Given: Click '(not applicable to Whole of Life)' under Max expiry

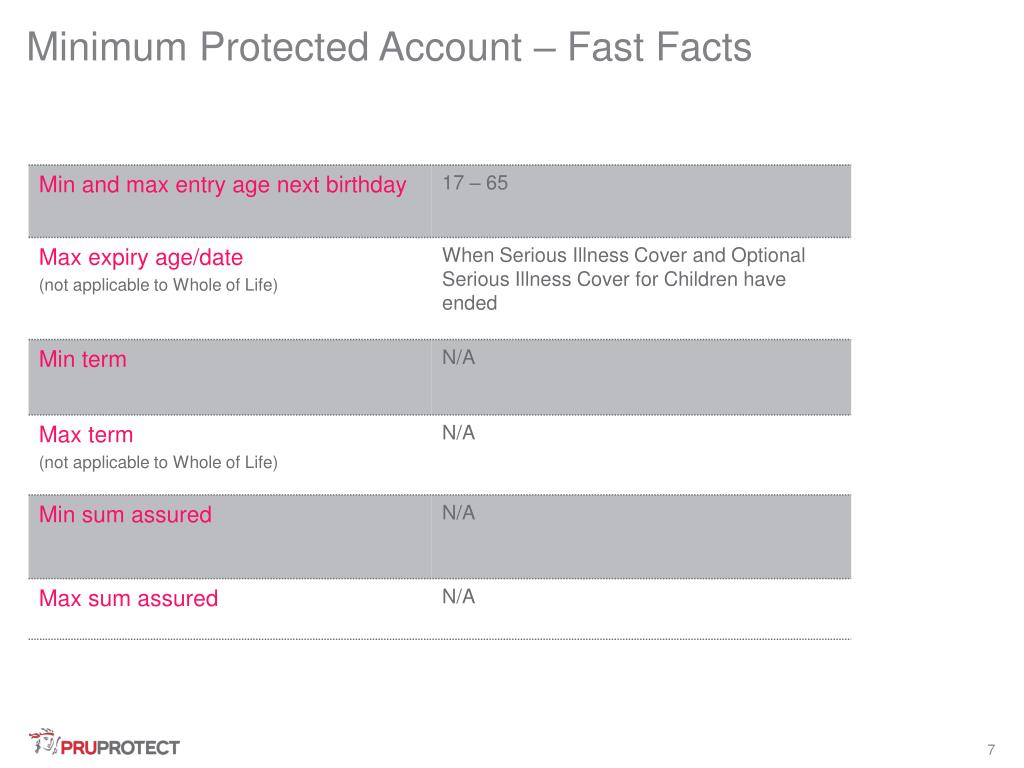Looking at the screenshot, I should (159, 285).
